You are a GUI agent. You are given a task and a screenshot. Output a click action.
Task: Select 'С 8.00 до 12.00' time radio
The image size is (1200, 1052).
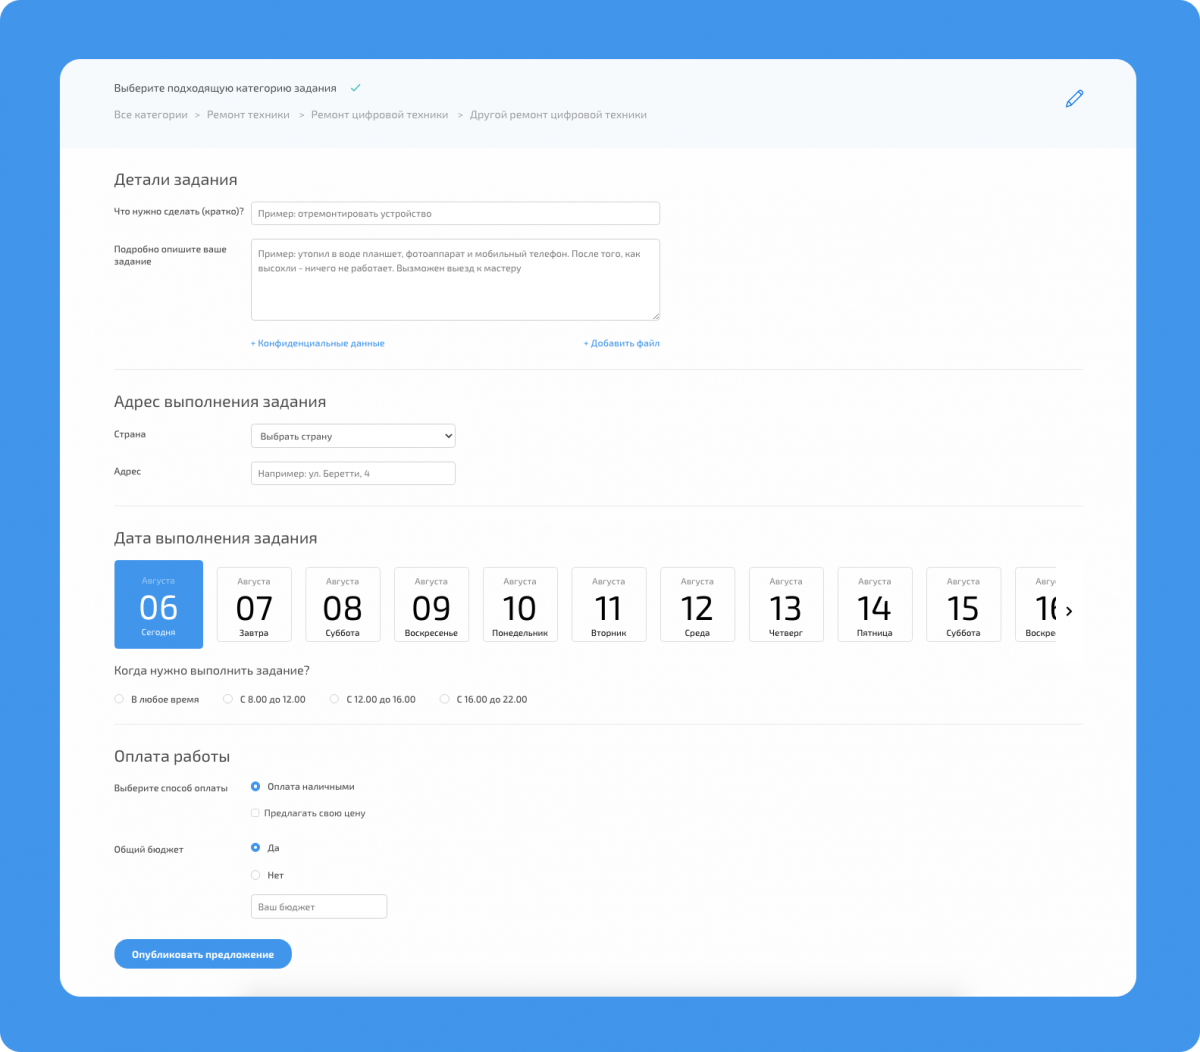(x=228, y=699)
